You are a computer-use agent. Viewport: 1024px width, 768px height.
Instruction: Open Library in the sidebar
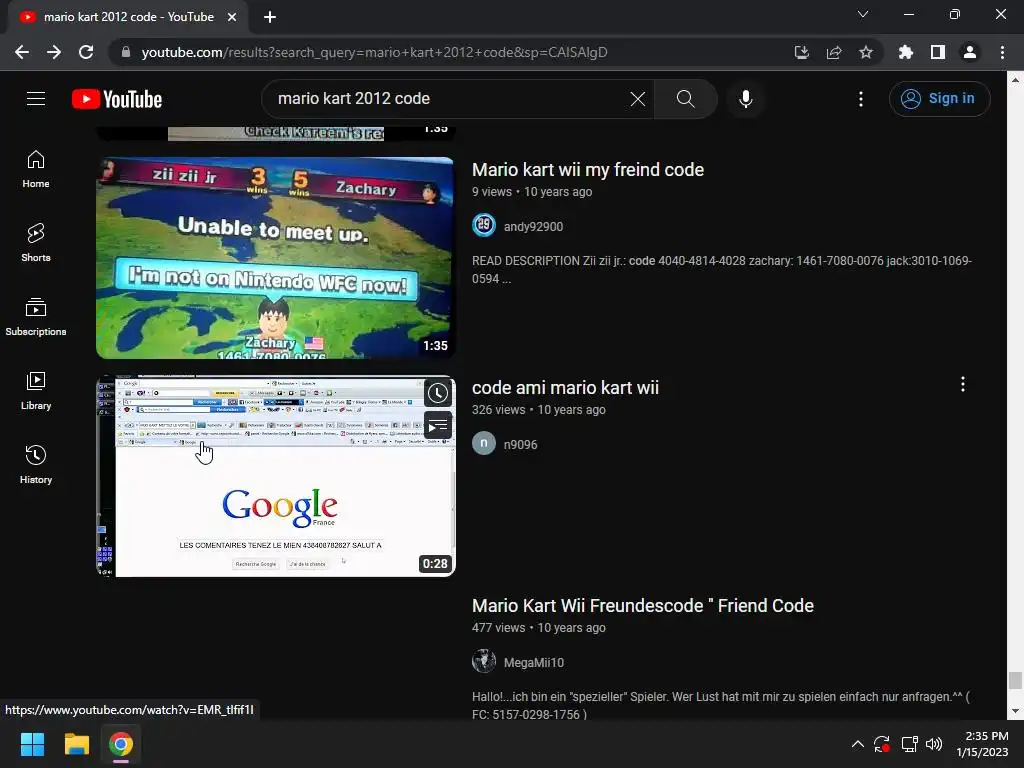click(36, 391)
